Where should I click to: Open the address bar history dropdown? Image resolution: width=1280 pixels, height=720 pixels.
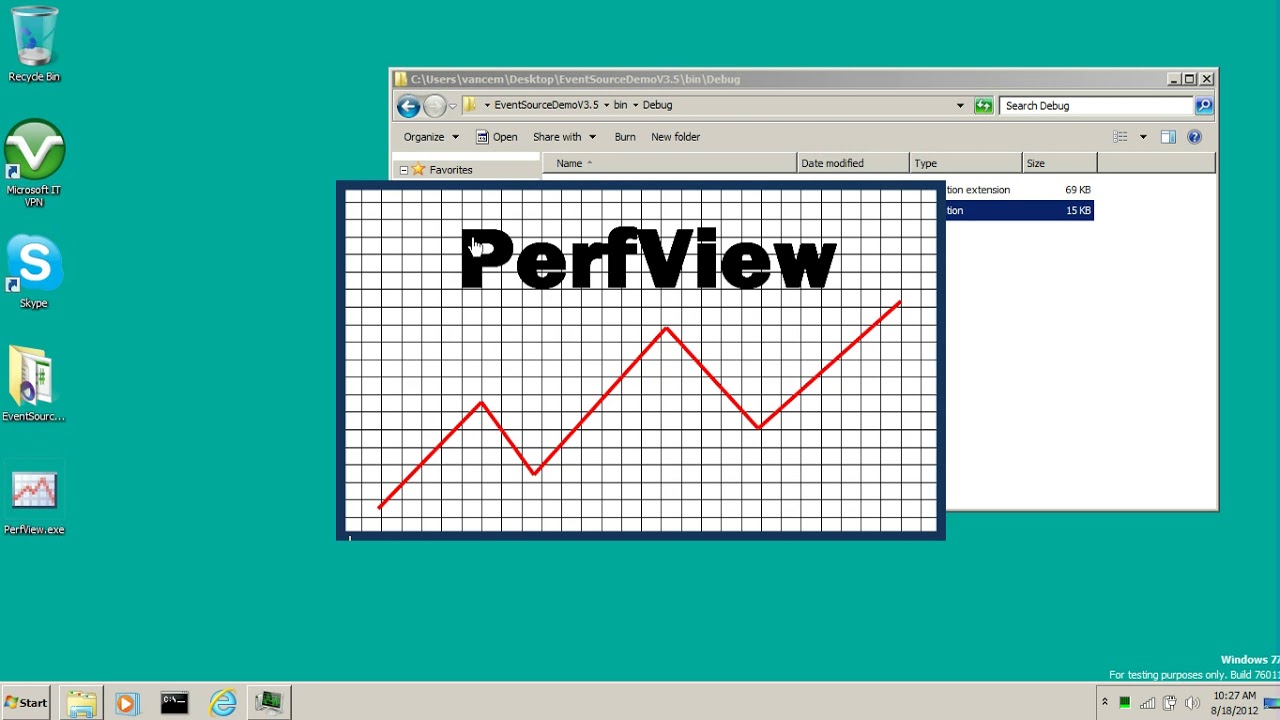[x=960, y=106]
